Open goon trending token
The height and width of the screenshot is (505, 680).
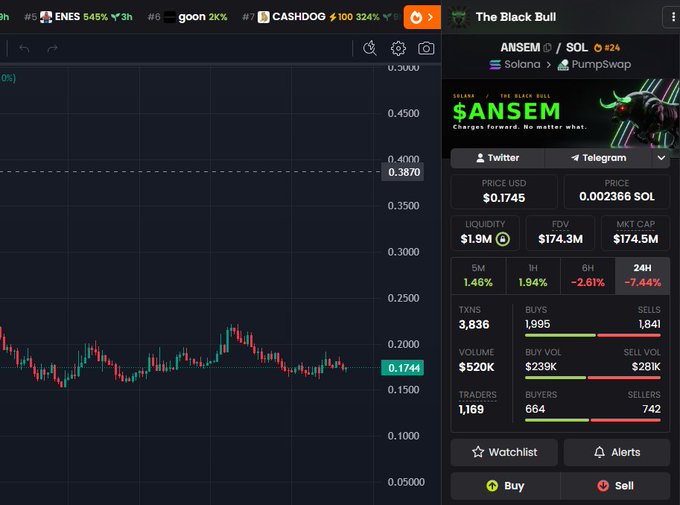pyautogui.click(x=187, y=17)
